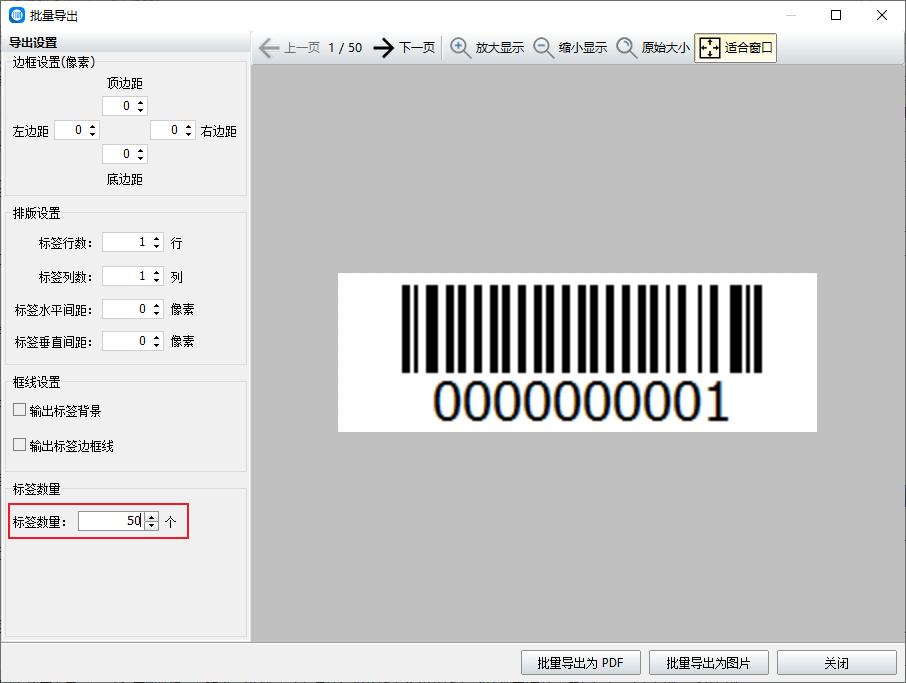
Task: Click the zoom-out magnifier icon
Action: tap(543, 47)
